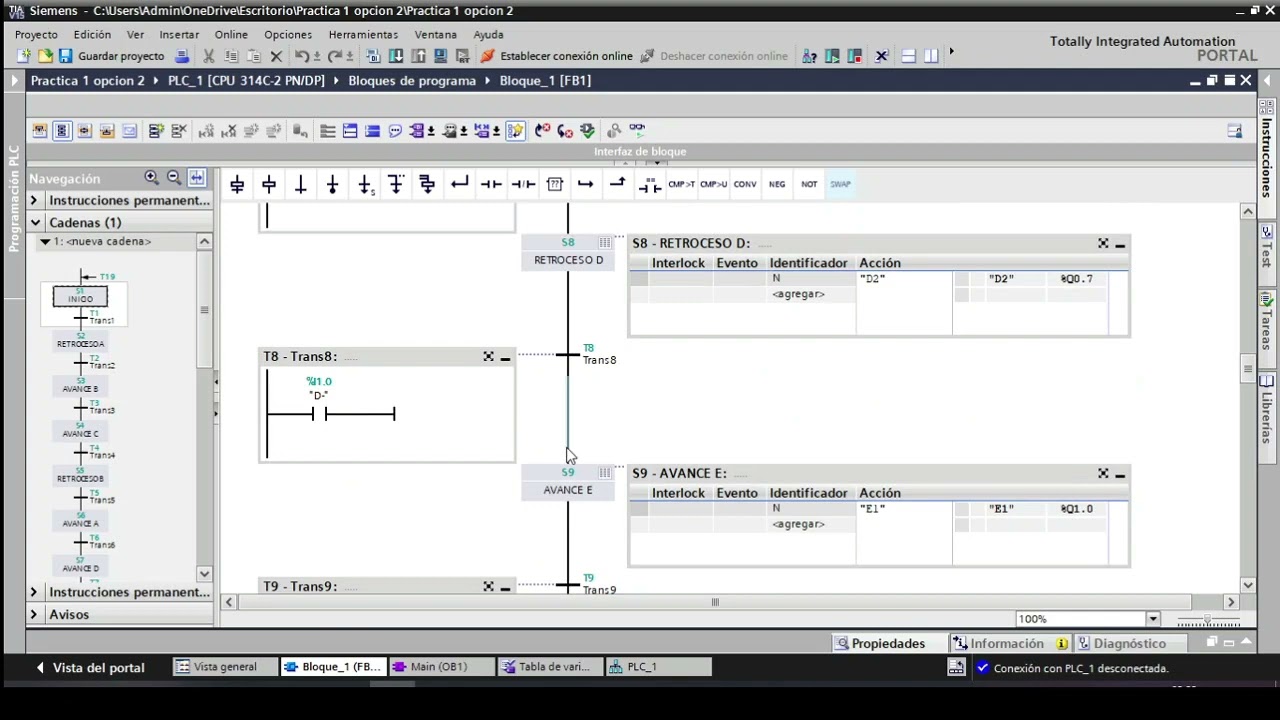
Task: Insert normally closed contact
Action: (x=523, y=184)
